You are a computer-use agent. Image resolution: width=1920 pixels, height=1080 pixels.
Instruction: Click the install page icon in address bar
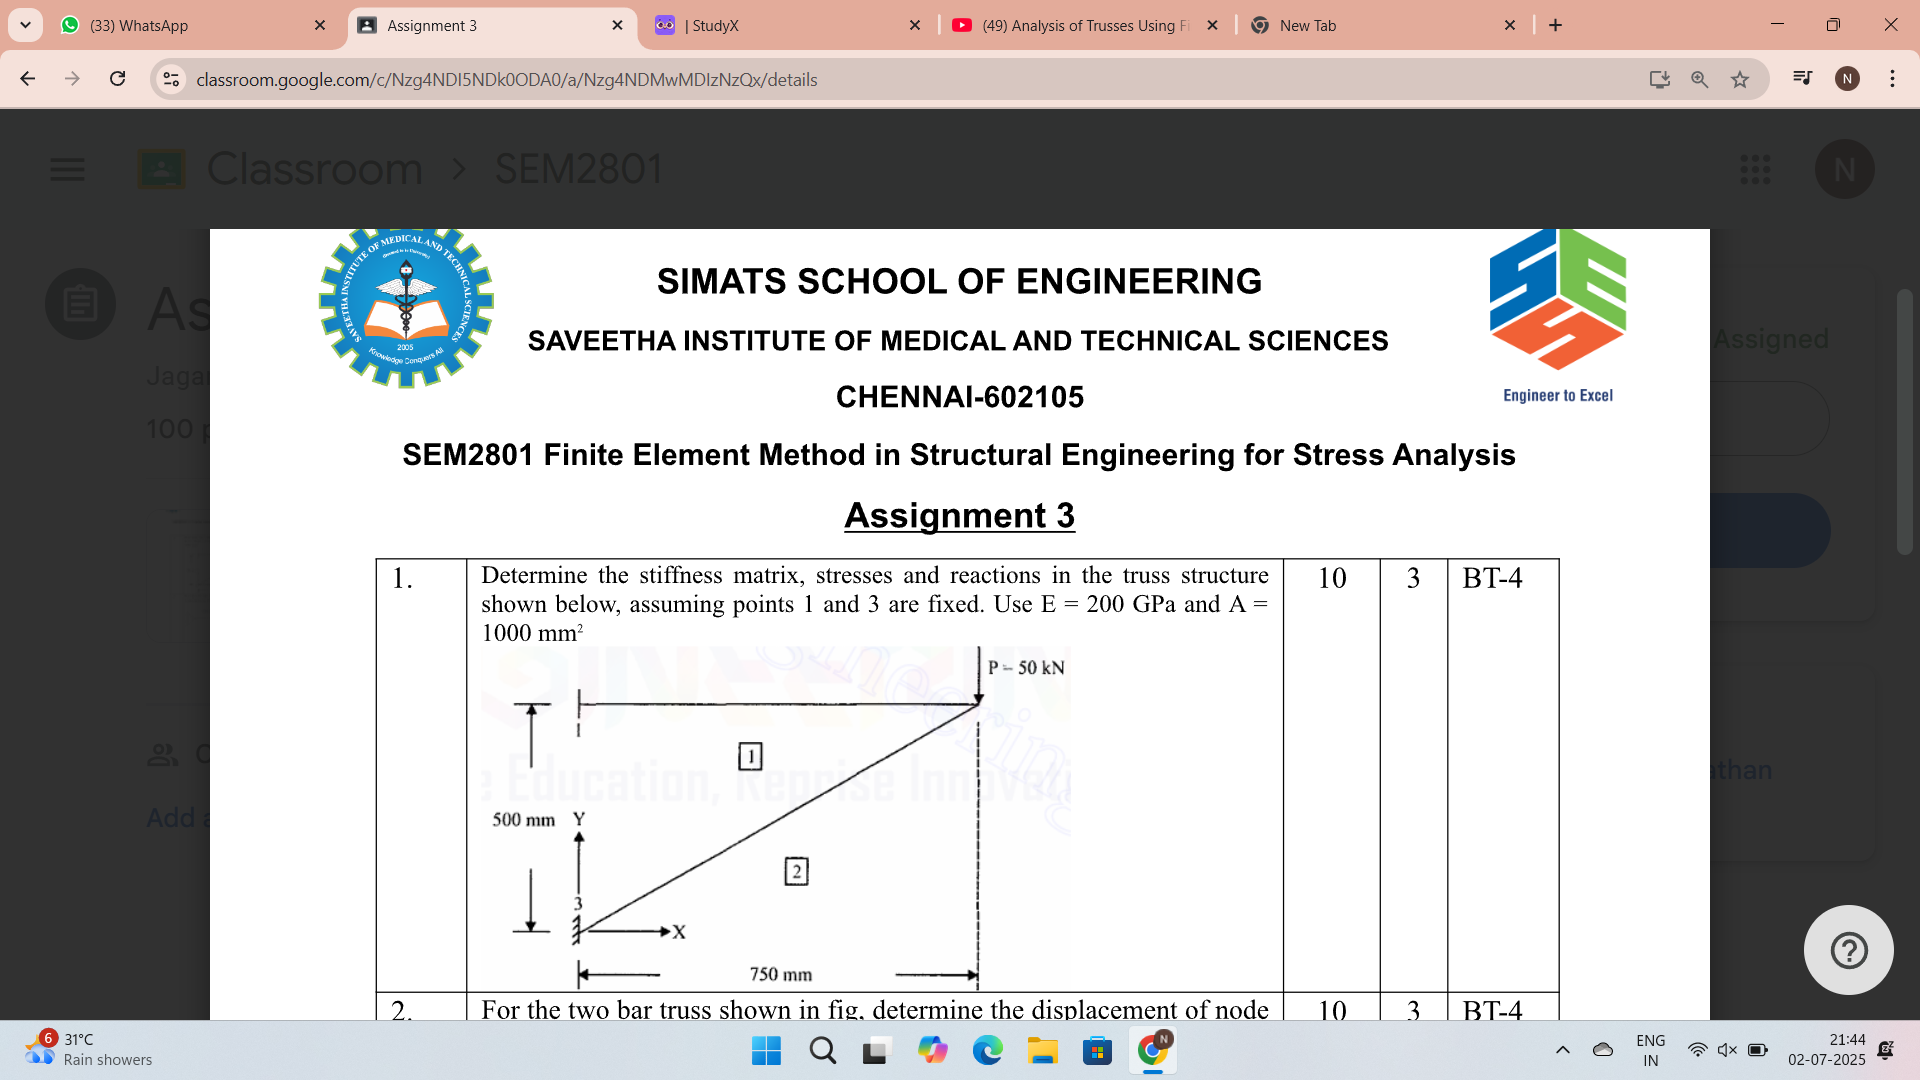click(1660, 79)
